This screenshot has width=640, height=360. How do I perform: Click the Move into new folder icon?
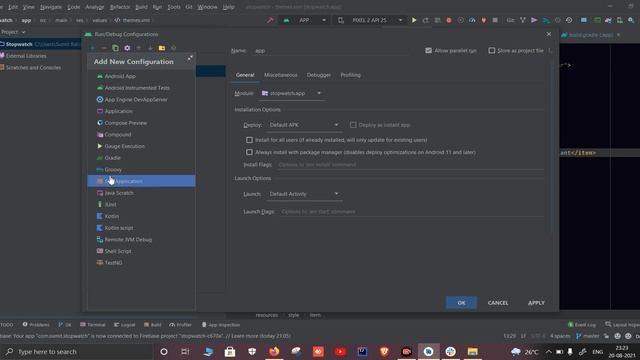pyautogui.click(x=162, y=48)
